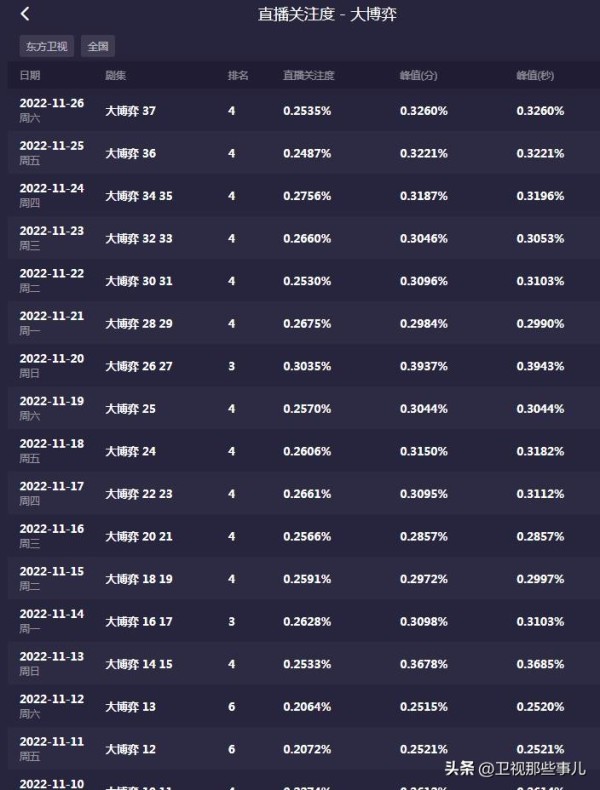This screenshot has width=600, height=790.
Task: Click the 剧集 column header
Action: click(x=115, y=76)
